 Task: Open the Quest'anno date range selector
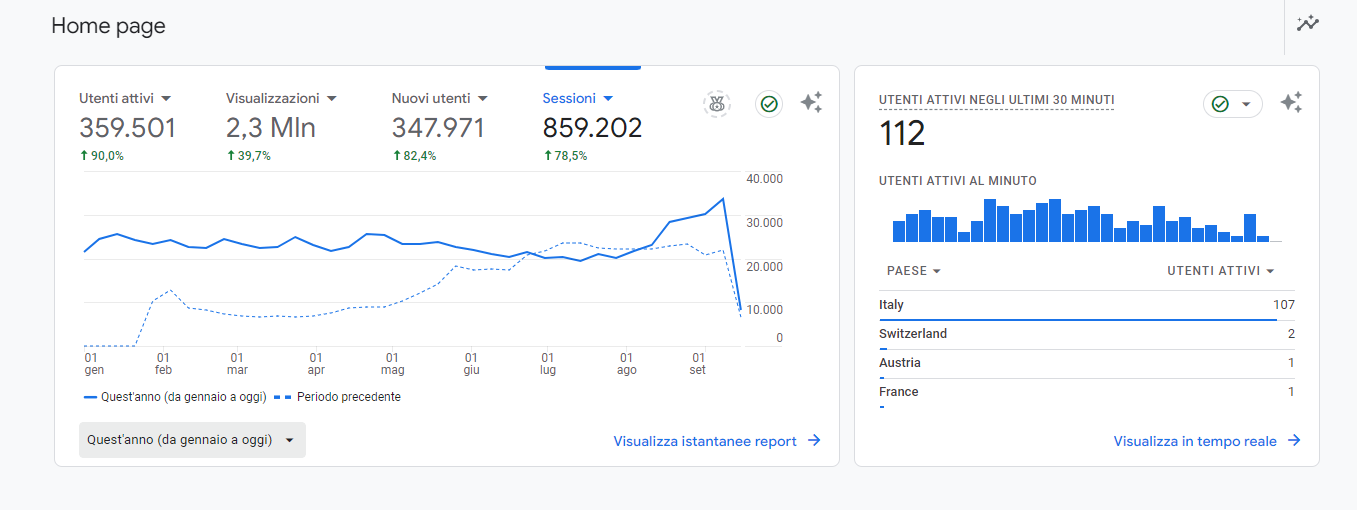(192, 440)
